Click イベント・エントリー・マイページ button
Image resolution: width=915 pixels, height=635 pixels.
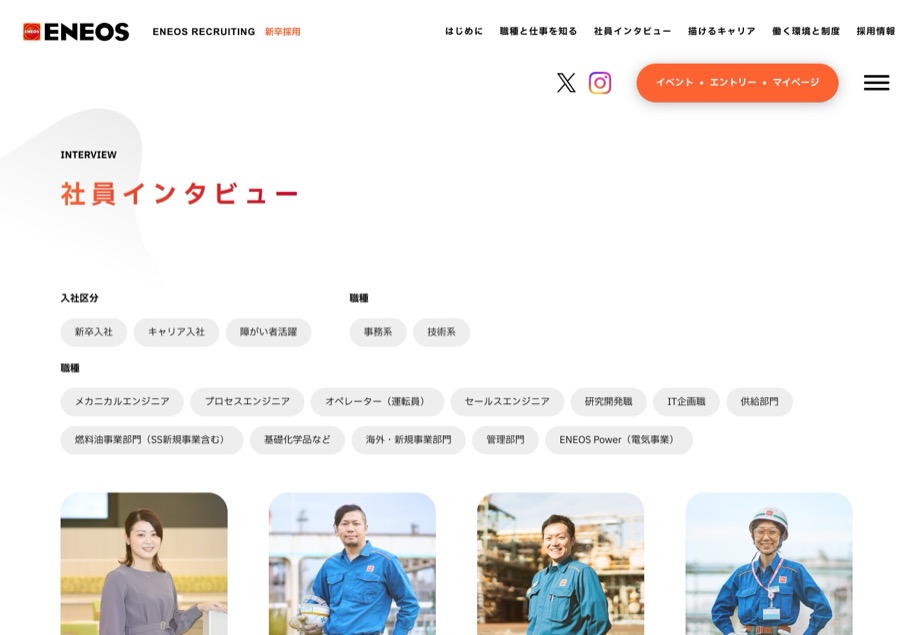738,83
